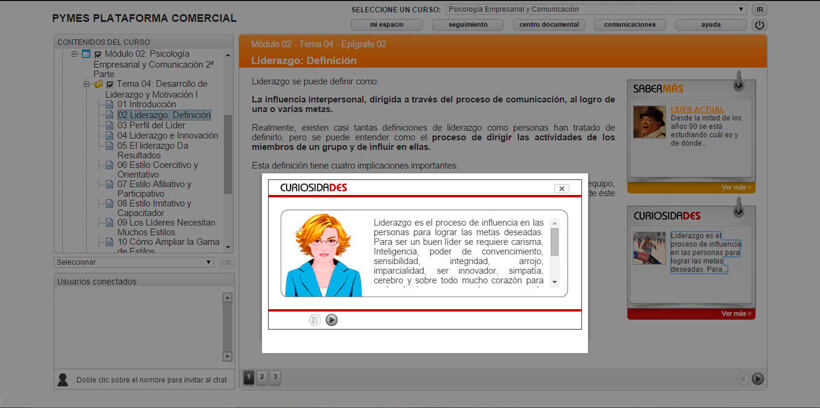Image resolution: width=820 pixels, height=408 pixels.
Task: Go to page 1
Action: [x=249, y=377]
